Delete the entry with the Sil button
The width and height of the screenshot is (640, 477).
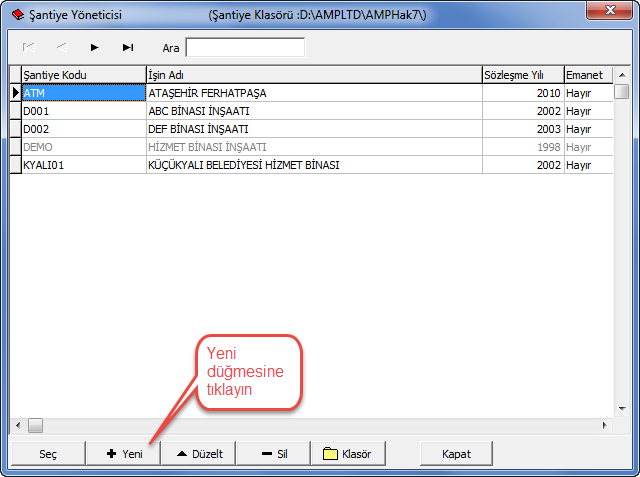point(273,453)
